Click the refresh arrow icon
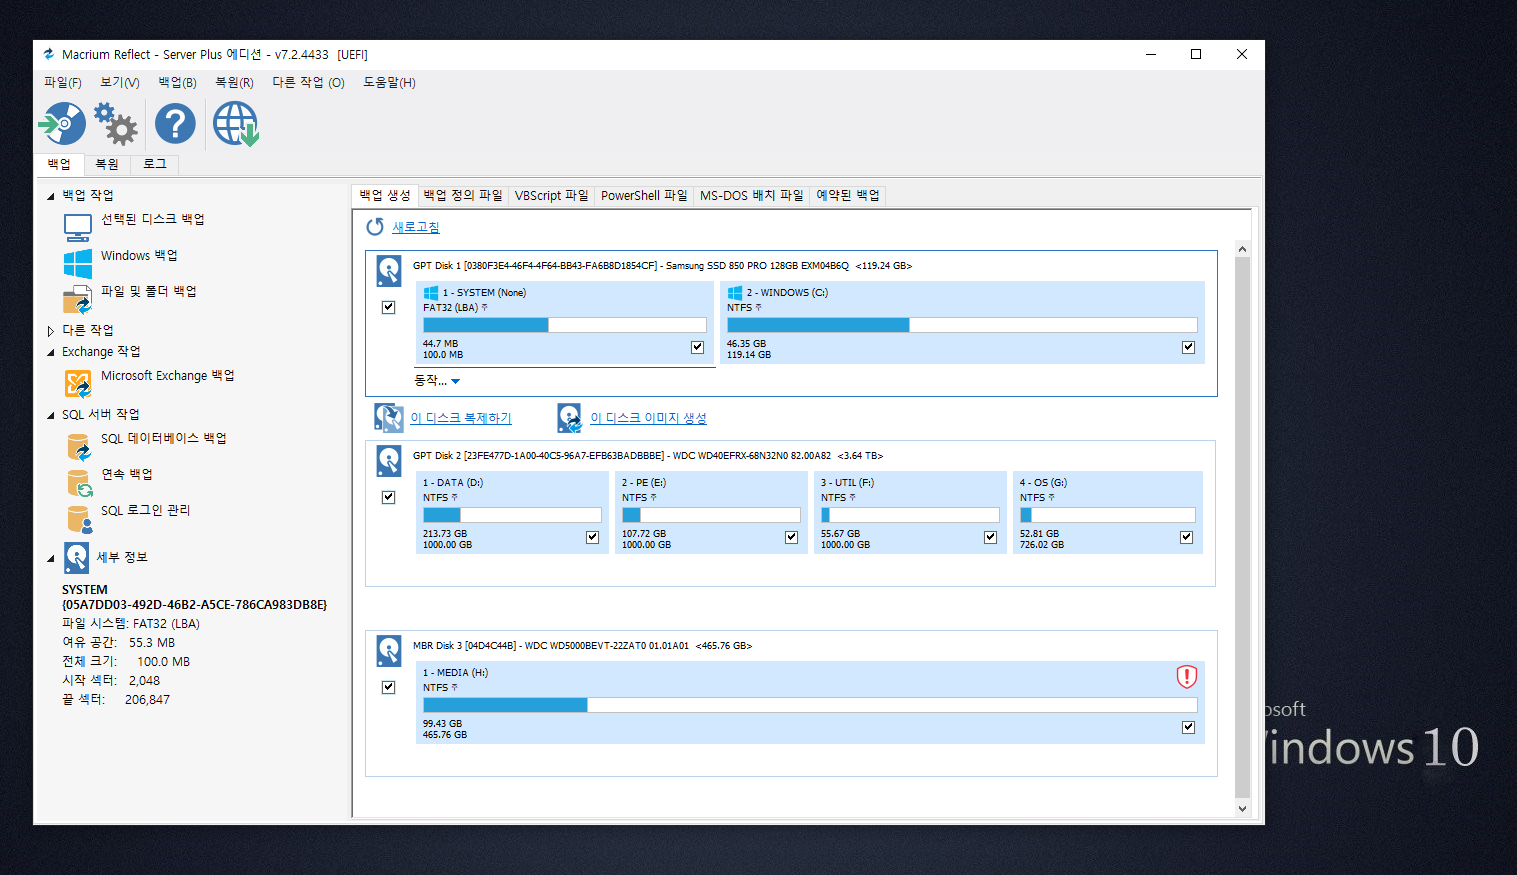1517x875 pixels. pos(375,227)
